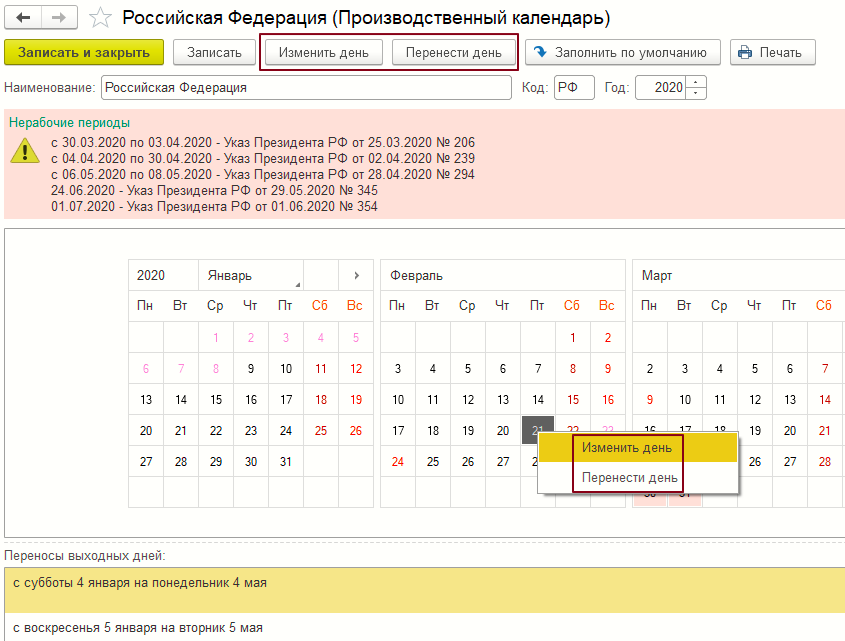Click the printer icon on Печать button
The image size is (845, 641).
pyautogui.click(x=745, y=53)
